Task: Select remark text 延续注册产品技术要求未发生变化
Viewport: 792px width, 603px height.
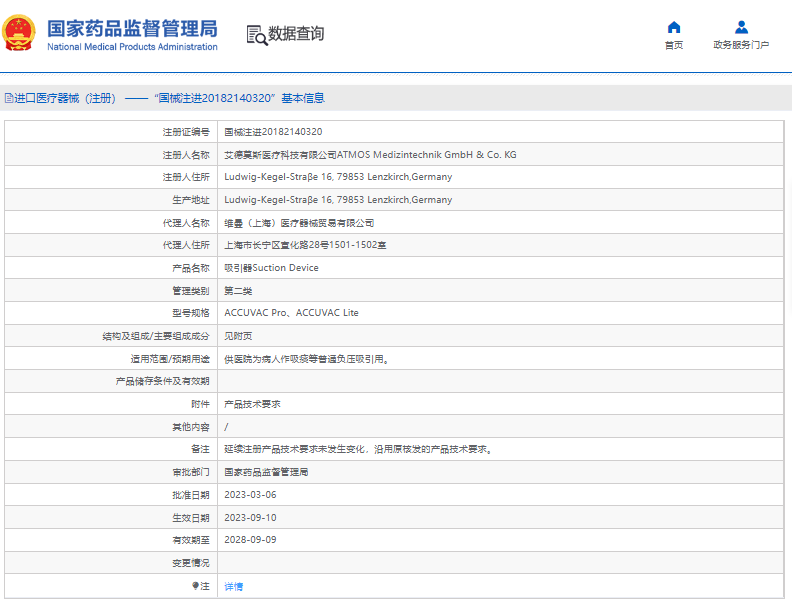Action: click(358, 449)
